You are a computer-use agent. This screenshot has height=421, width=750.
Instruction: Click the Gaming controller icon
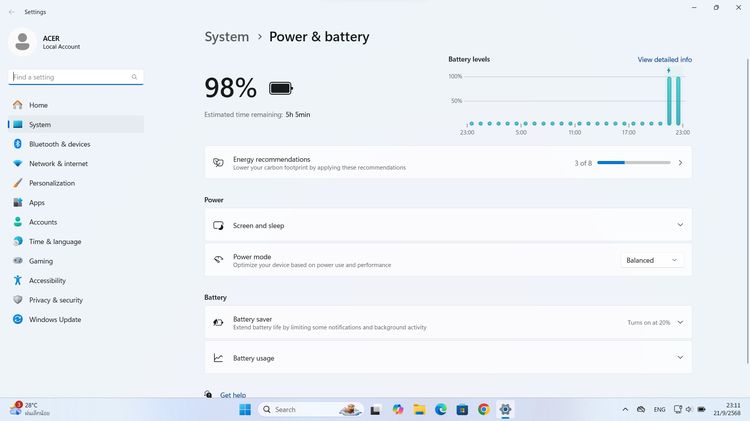[x=18, y=261]
